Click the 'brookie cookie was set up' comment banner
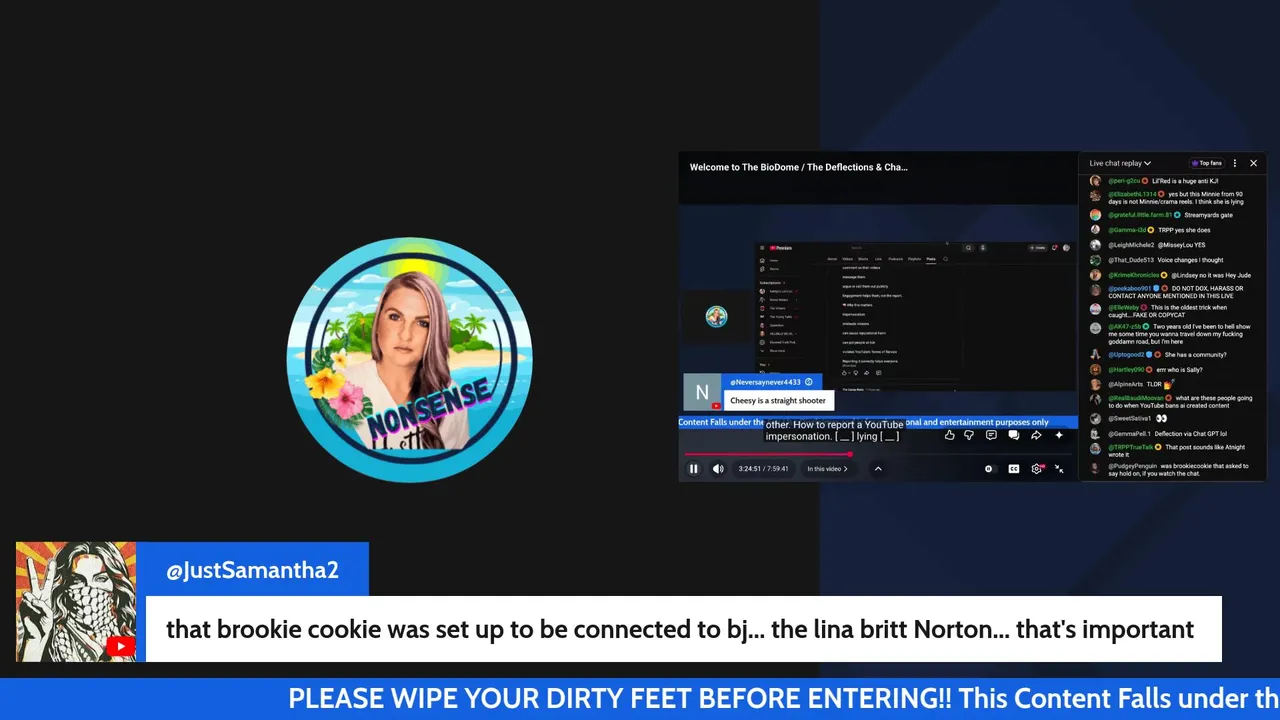The image size is (1280, 720). point(683,629)
